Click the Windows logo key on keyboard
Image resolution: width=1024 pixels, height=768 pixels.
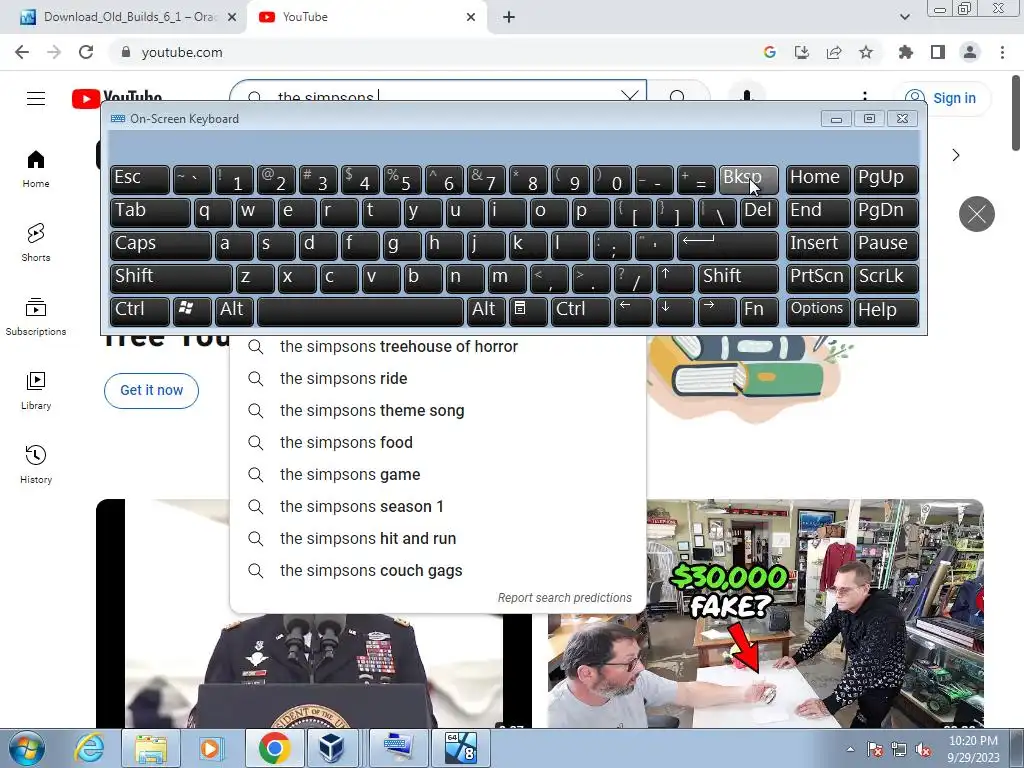(192, 311)
